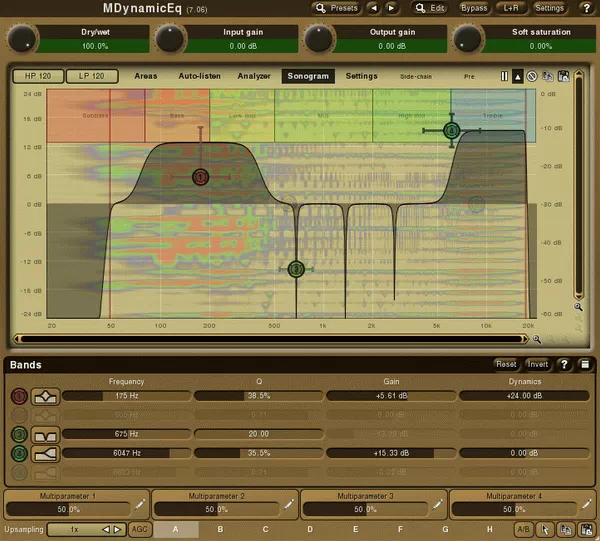Image resolution: width=600 pixels, height=541 pixels.
Task: Pause the analyzer display
Action: click(x=504, y=76)
